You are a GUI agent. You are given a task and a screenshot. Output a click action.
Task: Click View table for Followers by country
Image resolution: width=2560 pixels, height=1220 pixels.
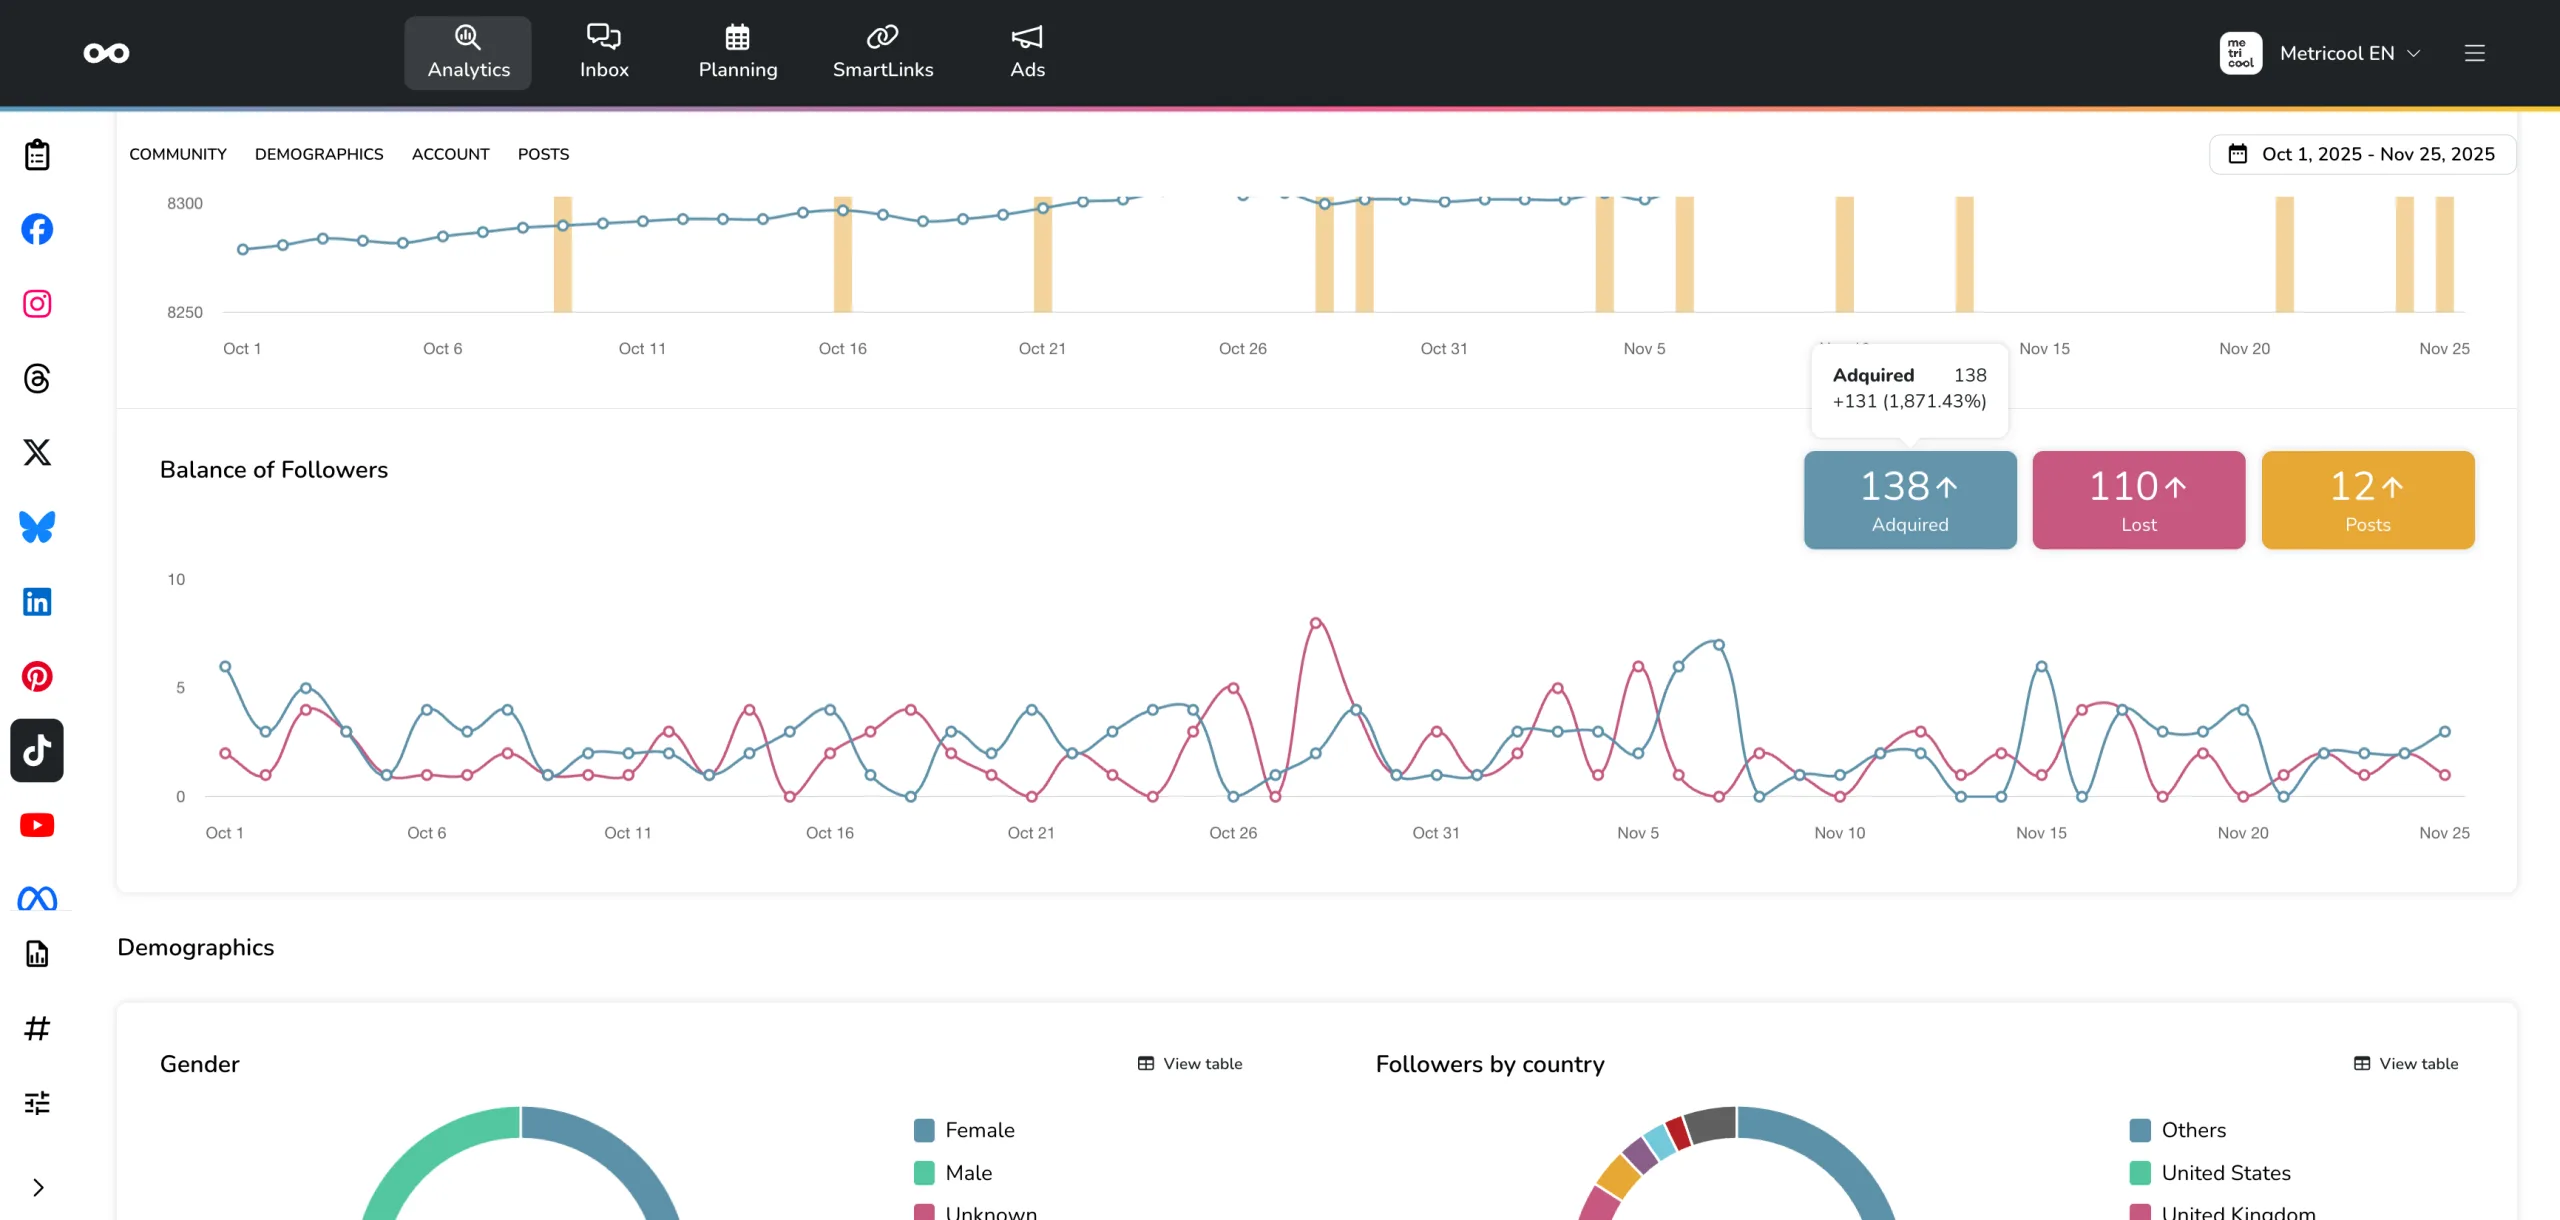[2406, 1064]
